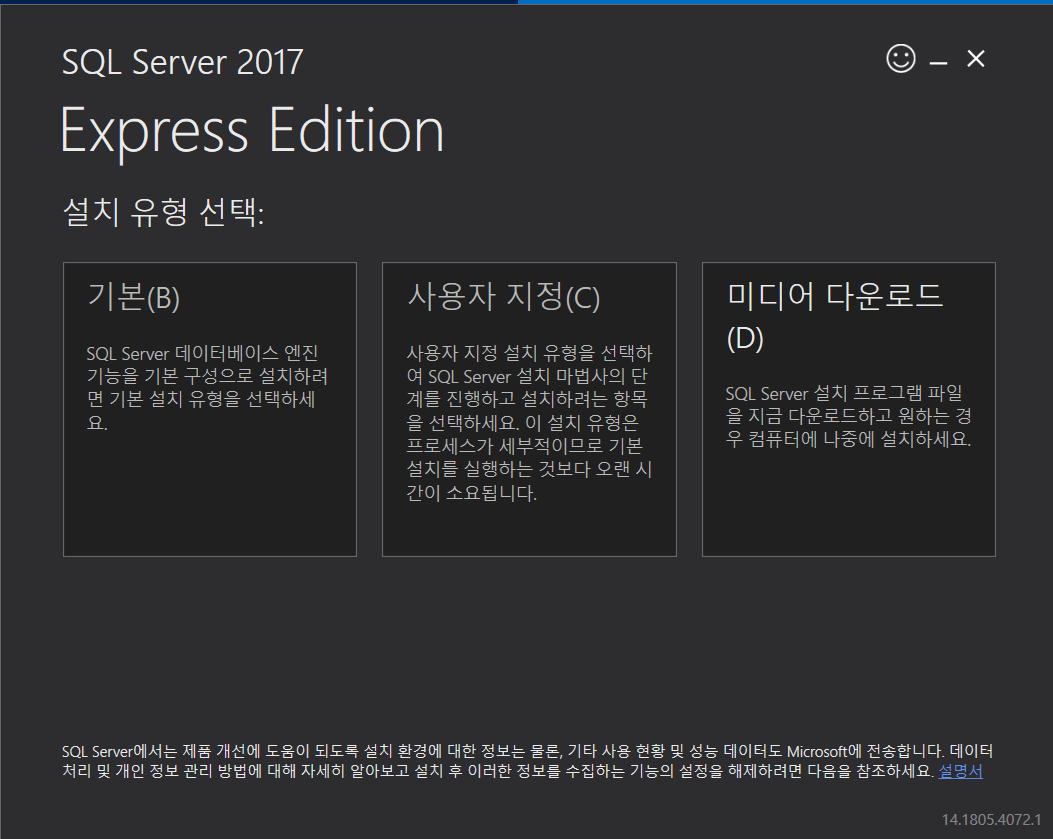Click the 설치 유형 선택: heading
1053x839 pixels.
[x=163, y=212]
